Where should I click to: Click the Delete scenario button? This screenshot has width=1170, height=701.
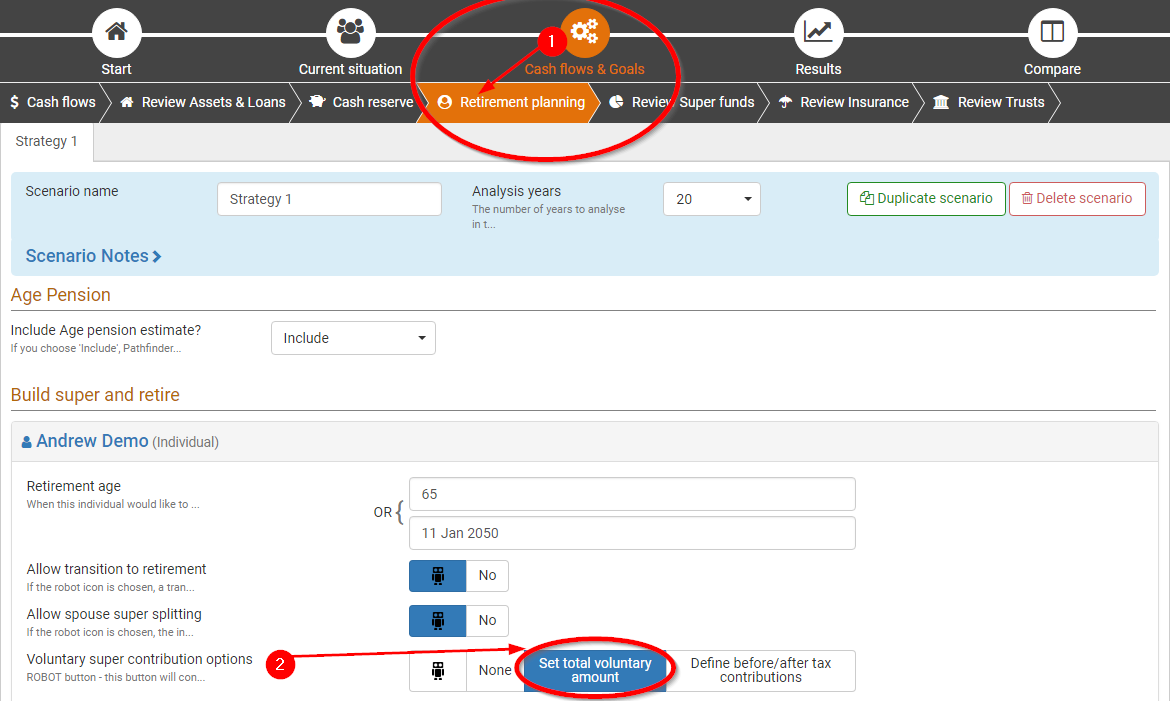(1077, 199)
